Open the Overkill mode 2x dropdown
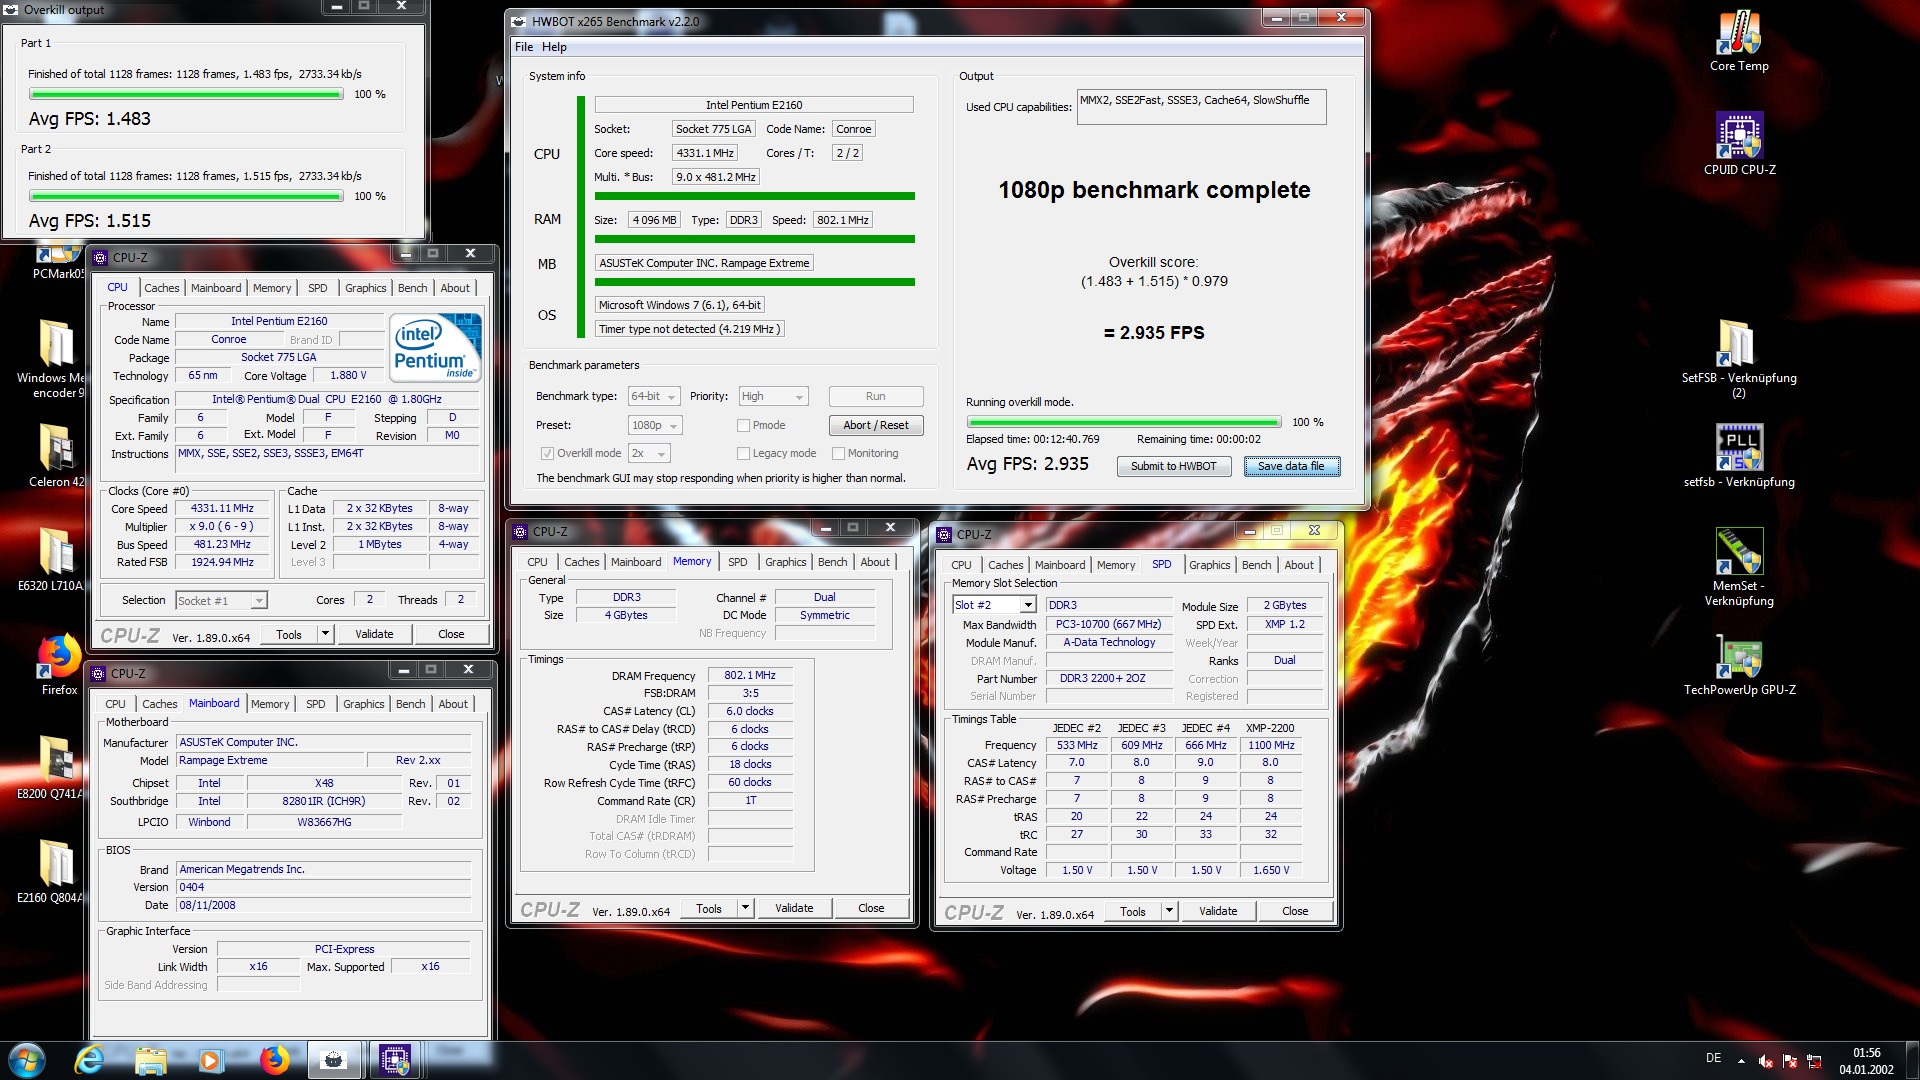Image resolution: width=1920 pixels, height=1080 pixels. (x=650, y=453)
